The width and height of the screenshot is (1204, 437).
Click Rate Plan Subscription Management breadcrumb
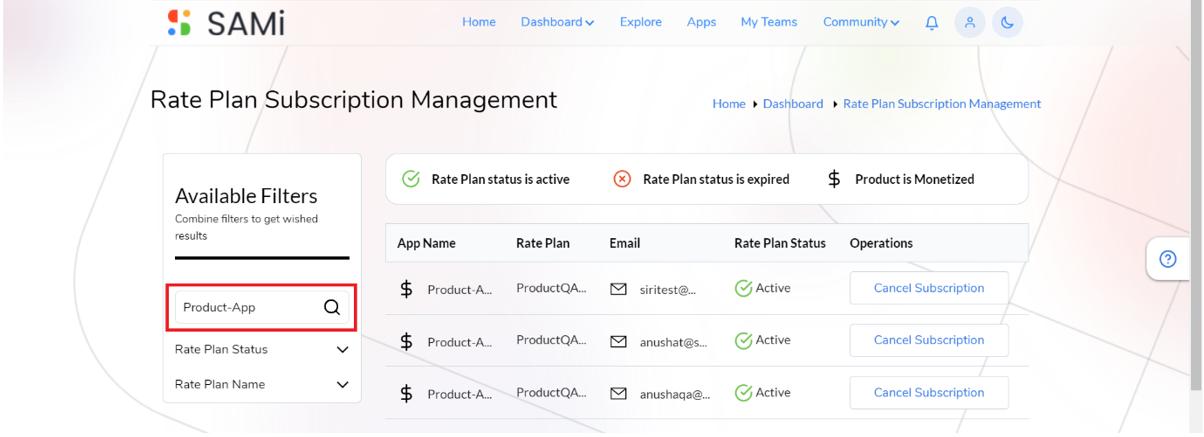tap(942, 104)
